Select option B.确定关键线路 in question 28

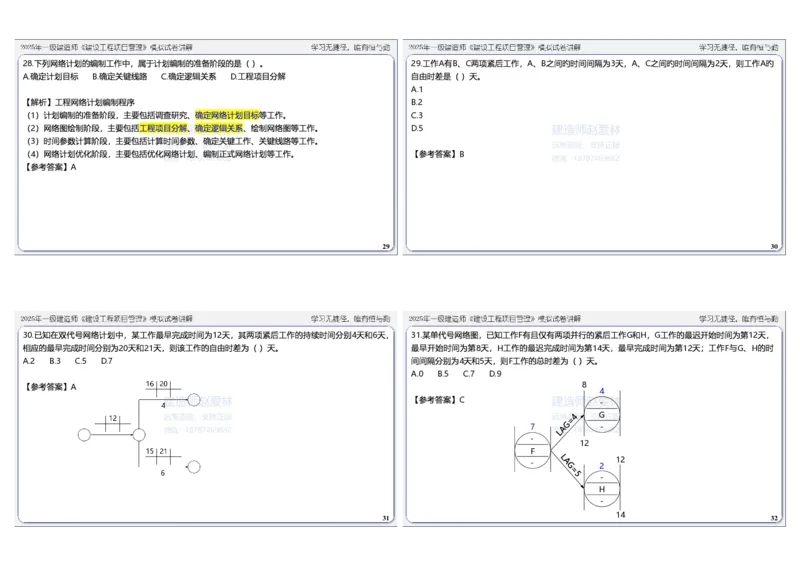pos(119,76)
